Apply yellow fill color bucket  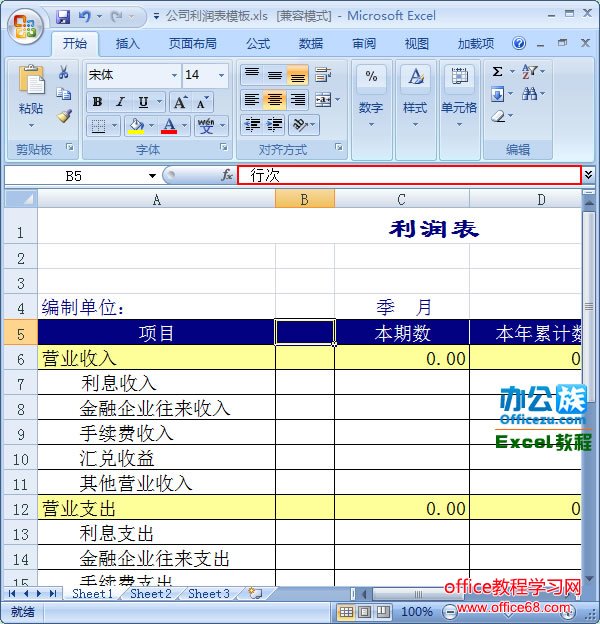pyautogui.click(x=136, y=126)
